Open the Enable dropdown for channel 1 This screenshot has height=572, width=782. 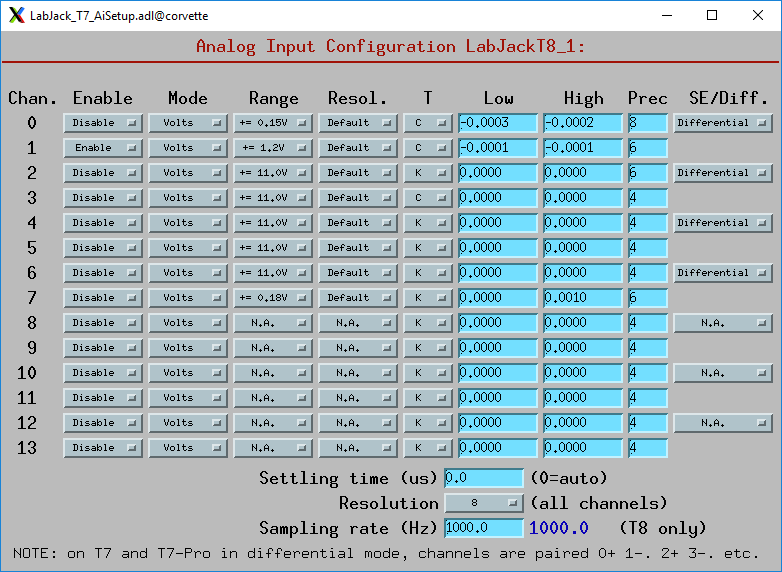click(103, 148)
